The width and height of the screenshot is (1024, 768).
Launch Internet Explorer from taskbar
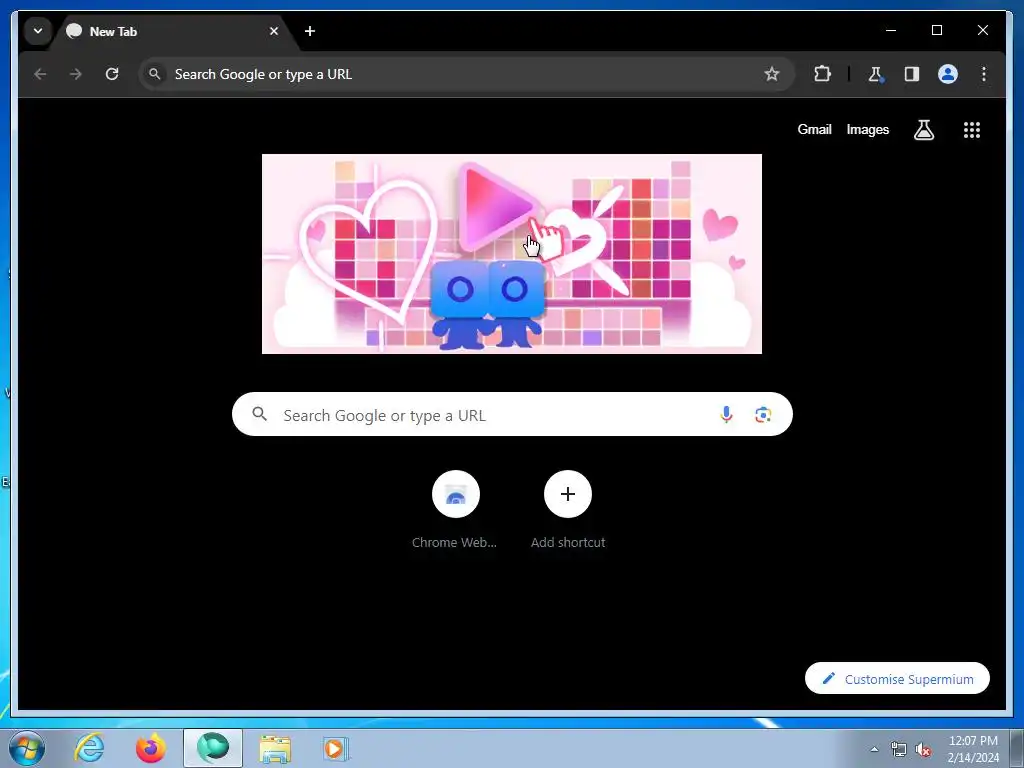[x=89, y=748]
